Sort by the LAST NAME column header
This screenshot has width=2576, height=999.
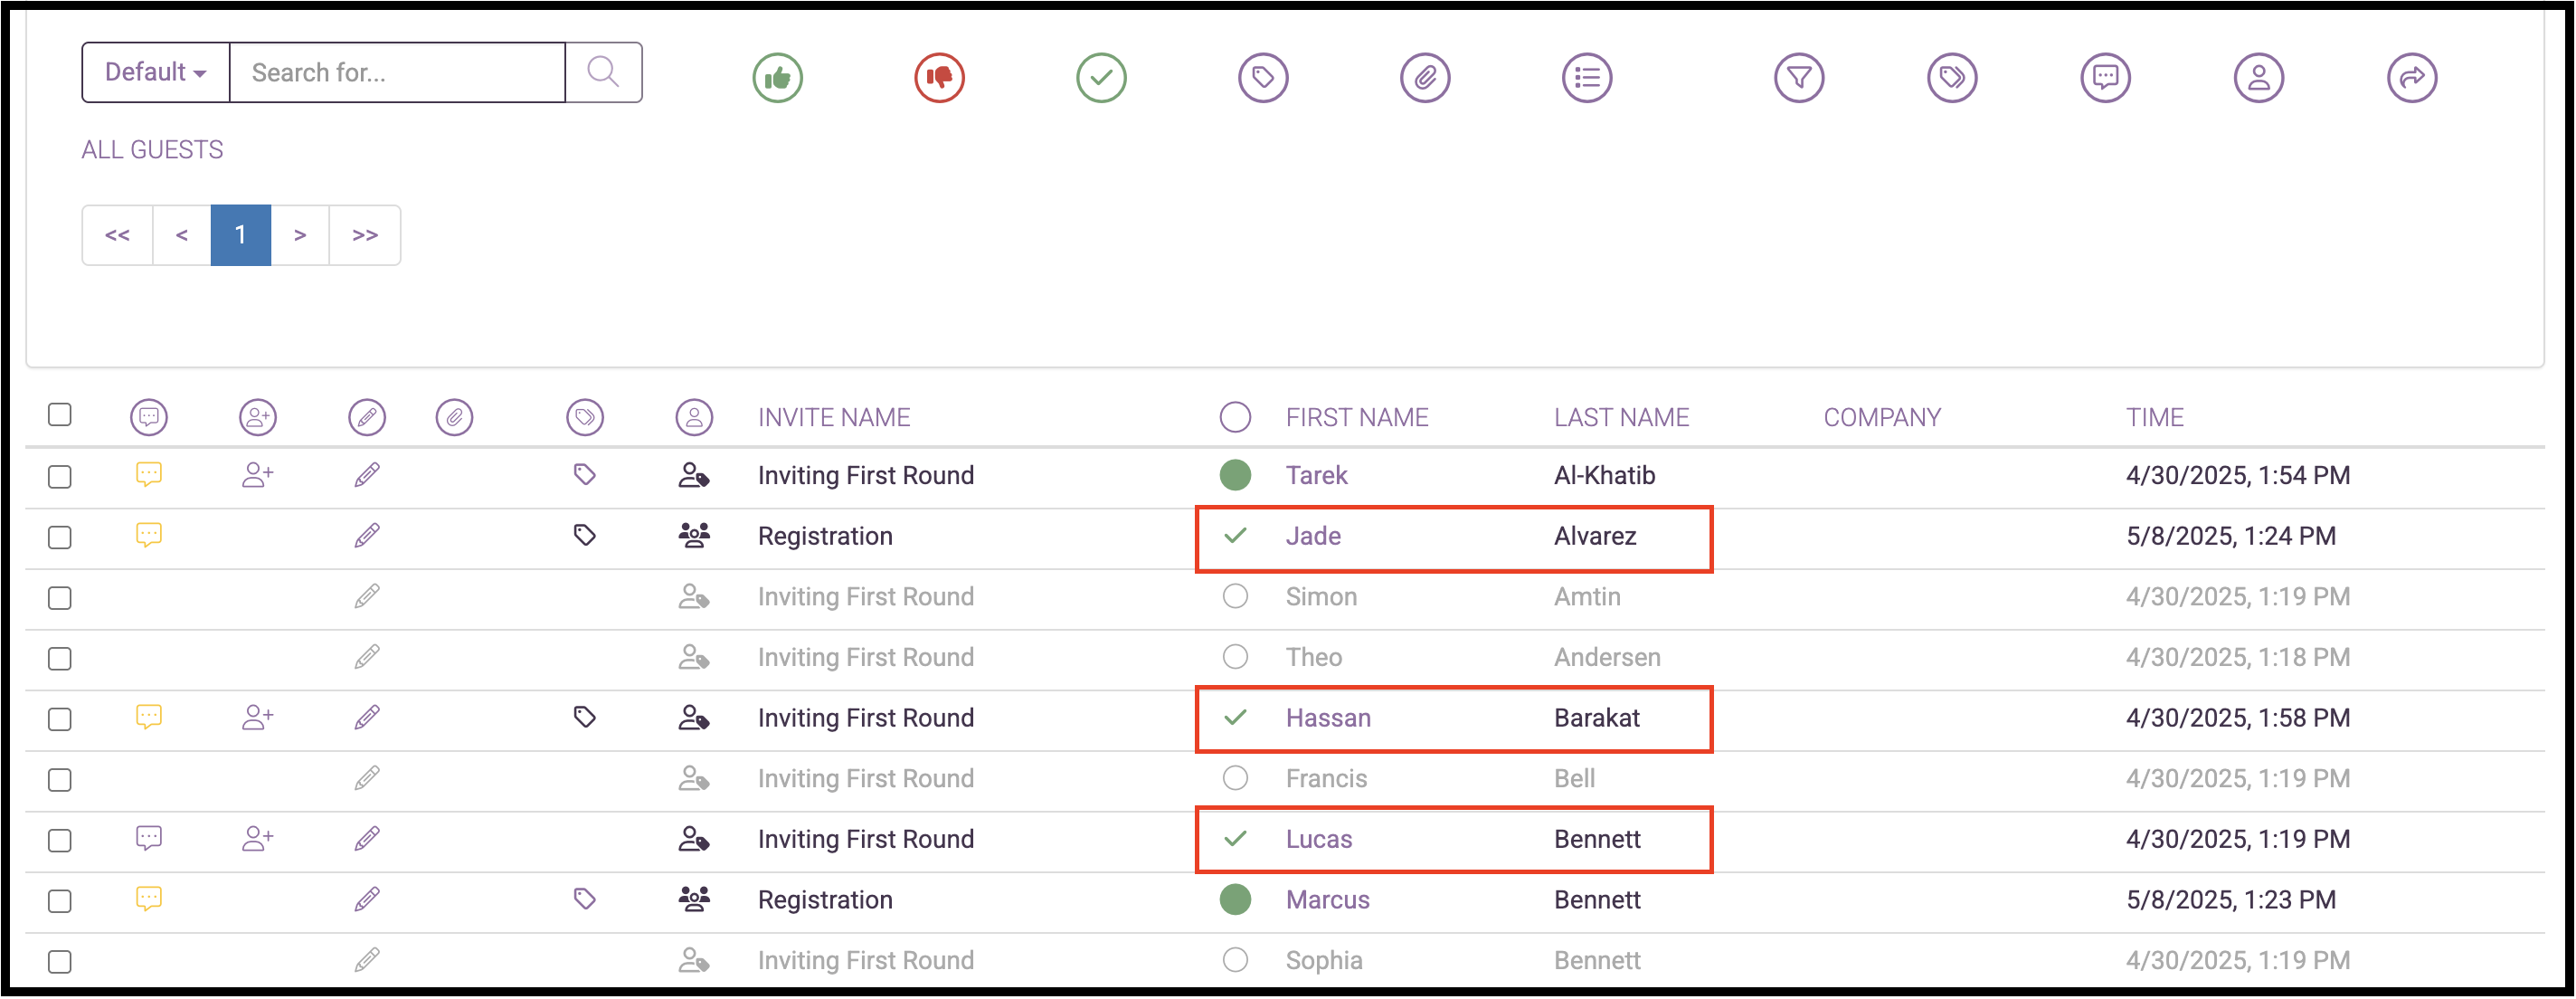1621,417
